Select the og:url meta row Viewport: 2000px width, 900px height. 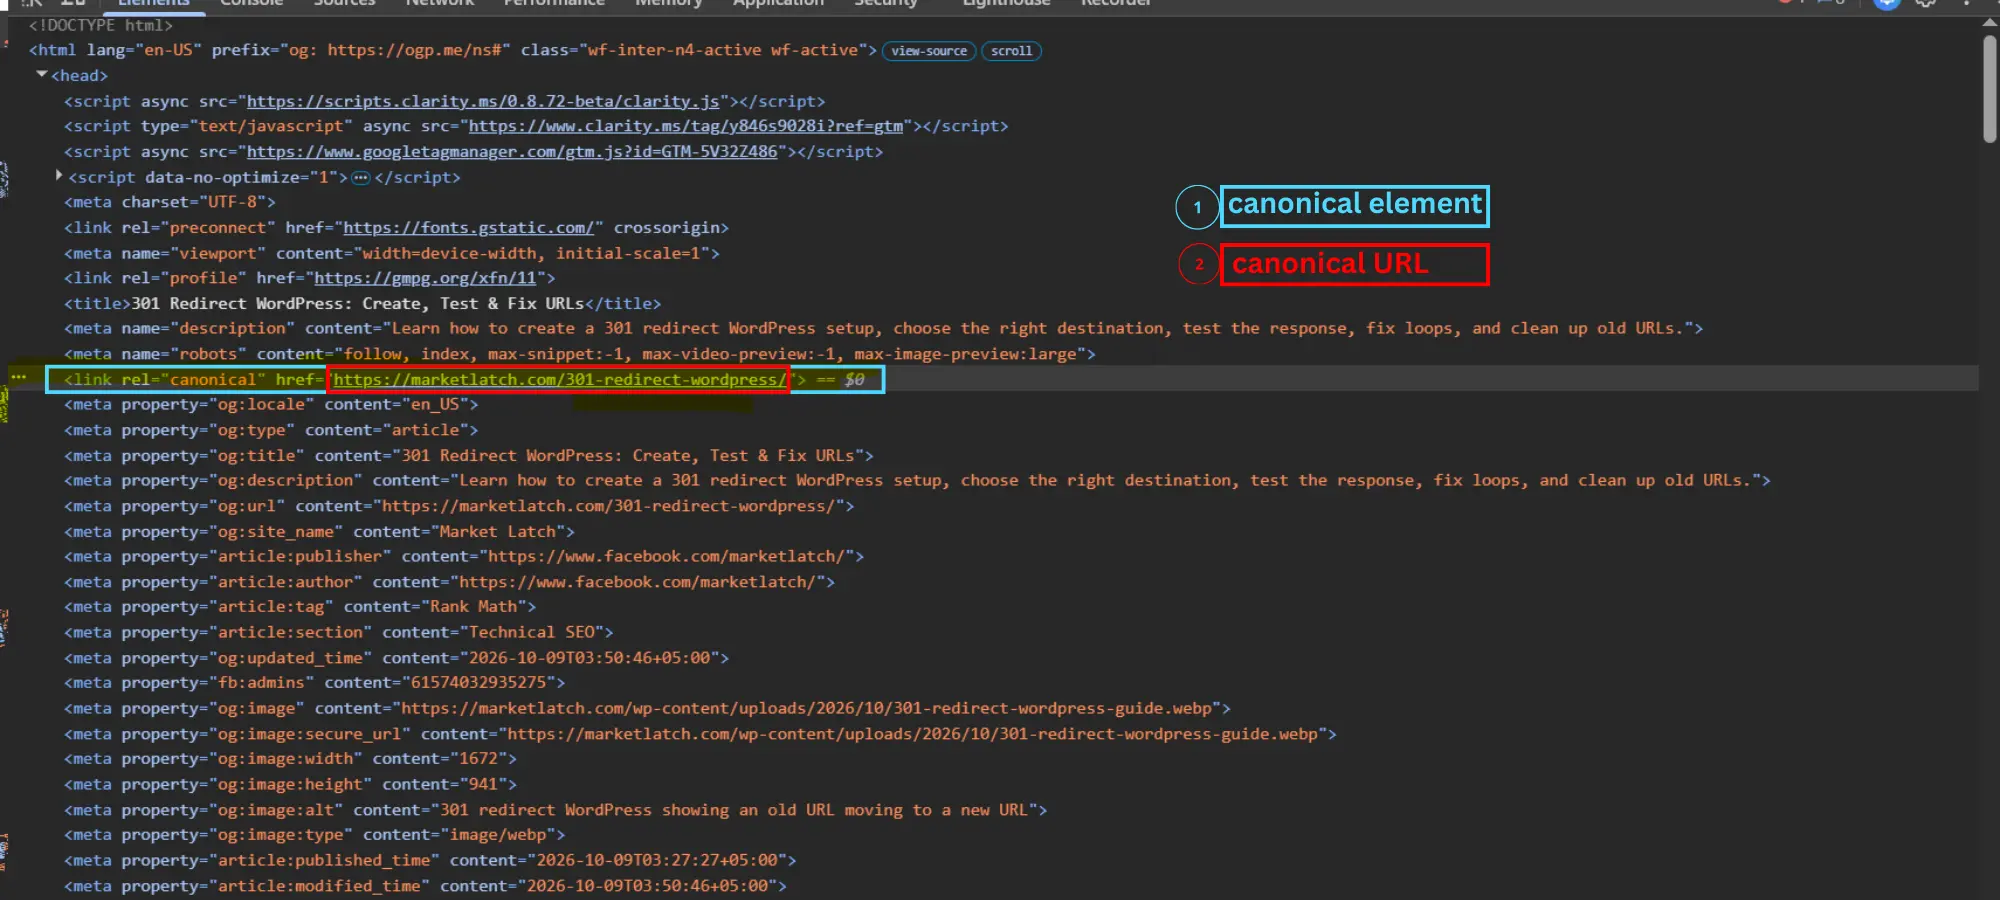pyautogui.click(x=459, y=506)
